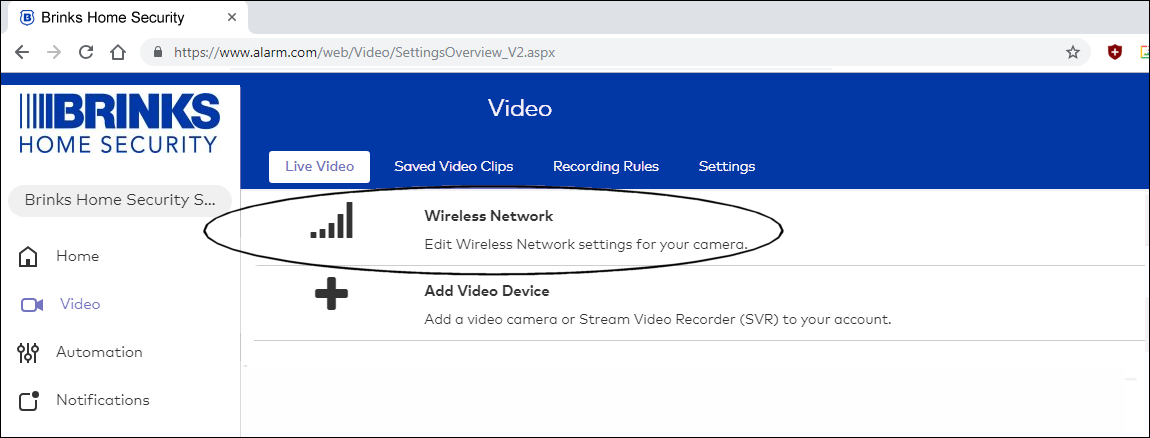The width and height of the screenshot is (1150, 438).
Task: Reload the page with refresh icon
Action: click(x=86, y=52)
